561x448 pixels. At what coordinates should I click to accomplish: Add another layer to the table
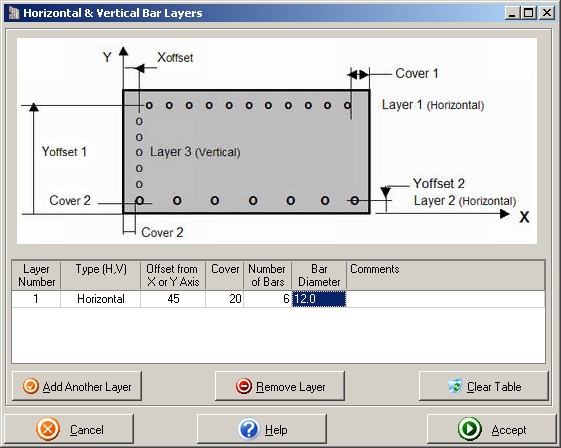[77, 386]
